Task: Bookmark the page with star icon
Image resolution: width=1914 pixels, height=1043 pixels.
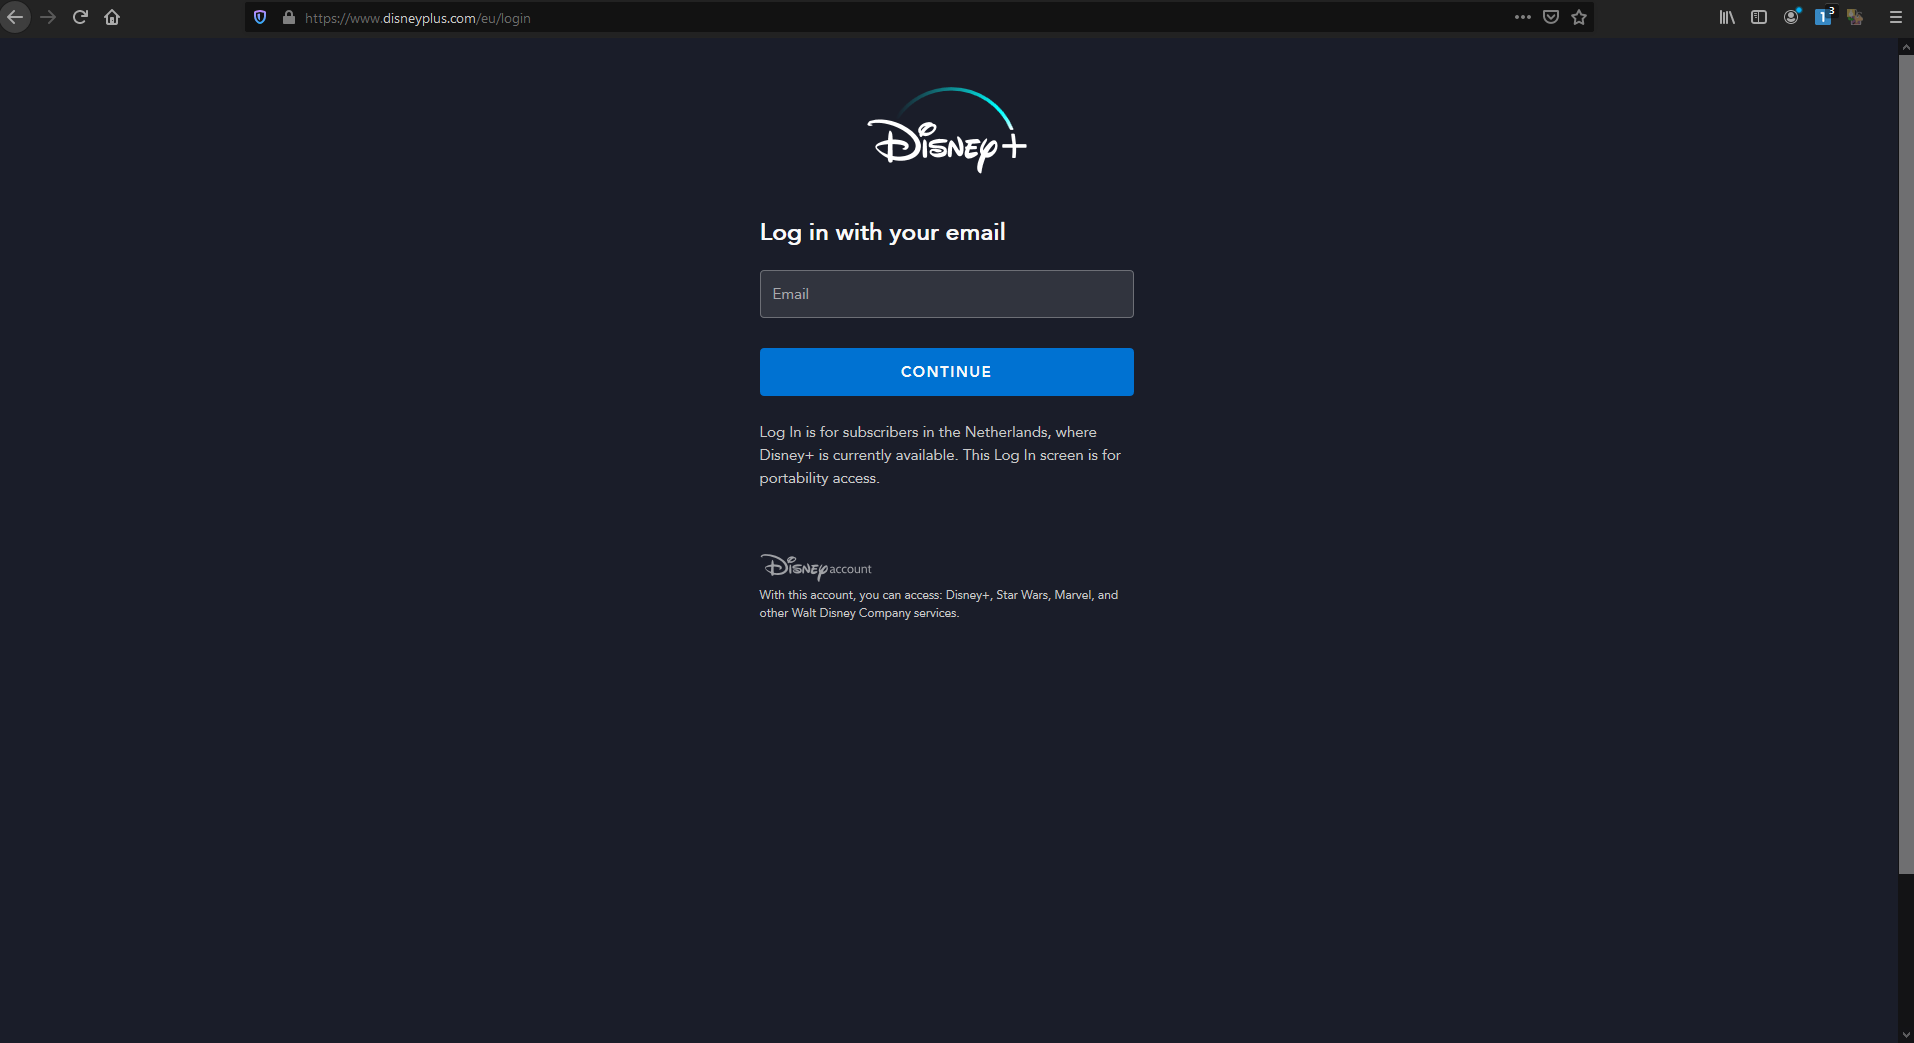Action: [1578, 17]
